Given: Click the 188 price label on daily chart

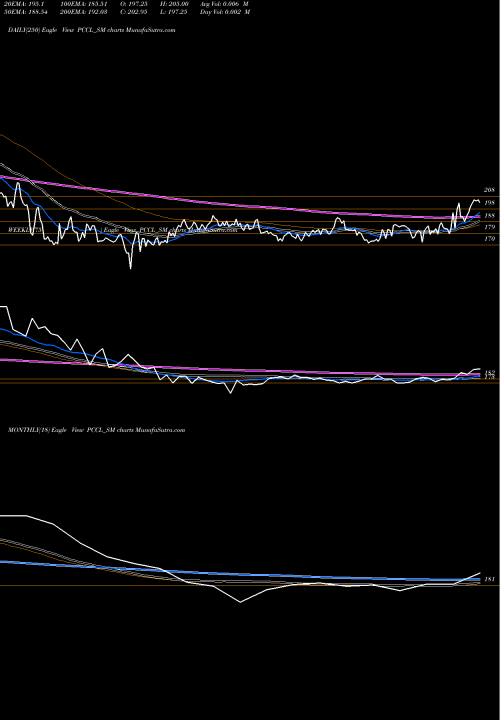Looking at the screenshot, I should tap(489, 215).
